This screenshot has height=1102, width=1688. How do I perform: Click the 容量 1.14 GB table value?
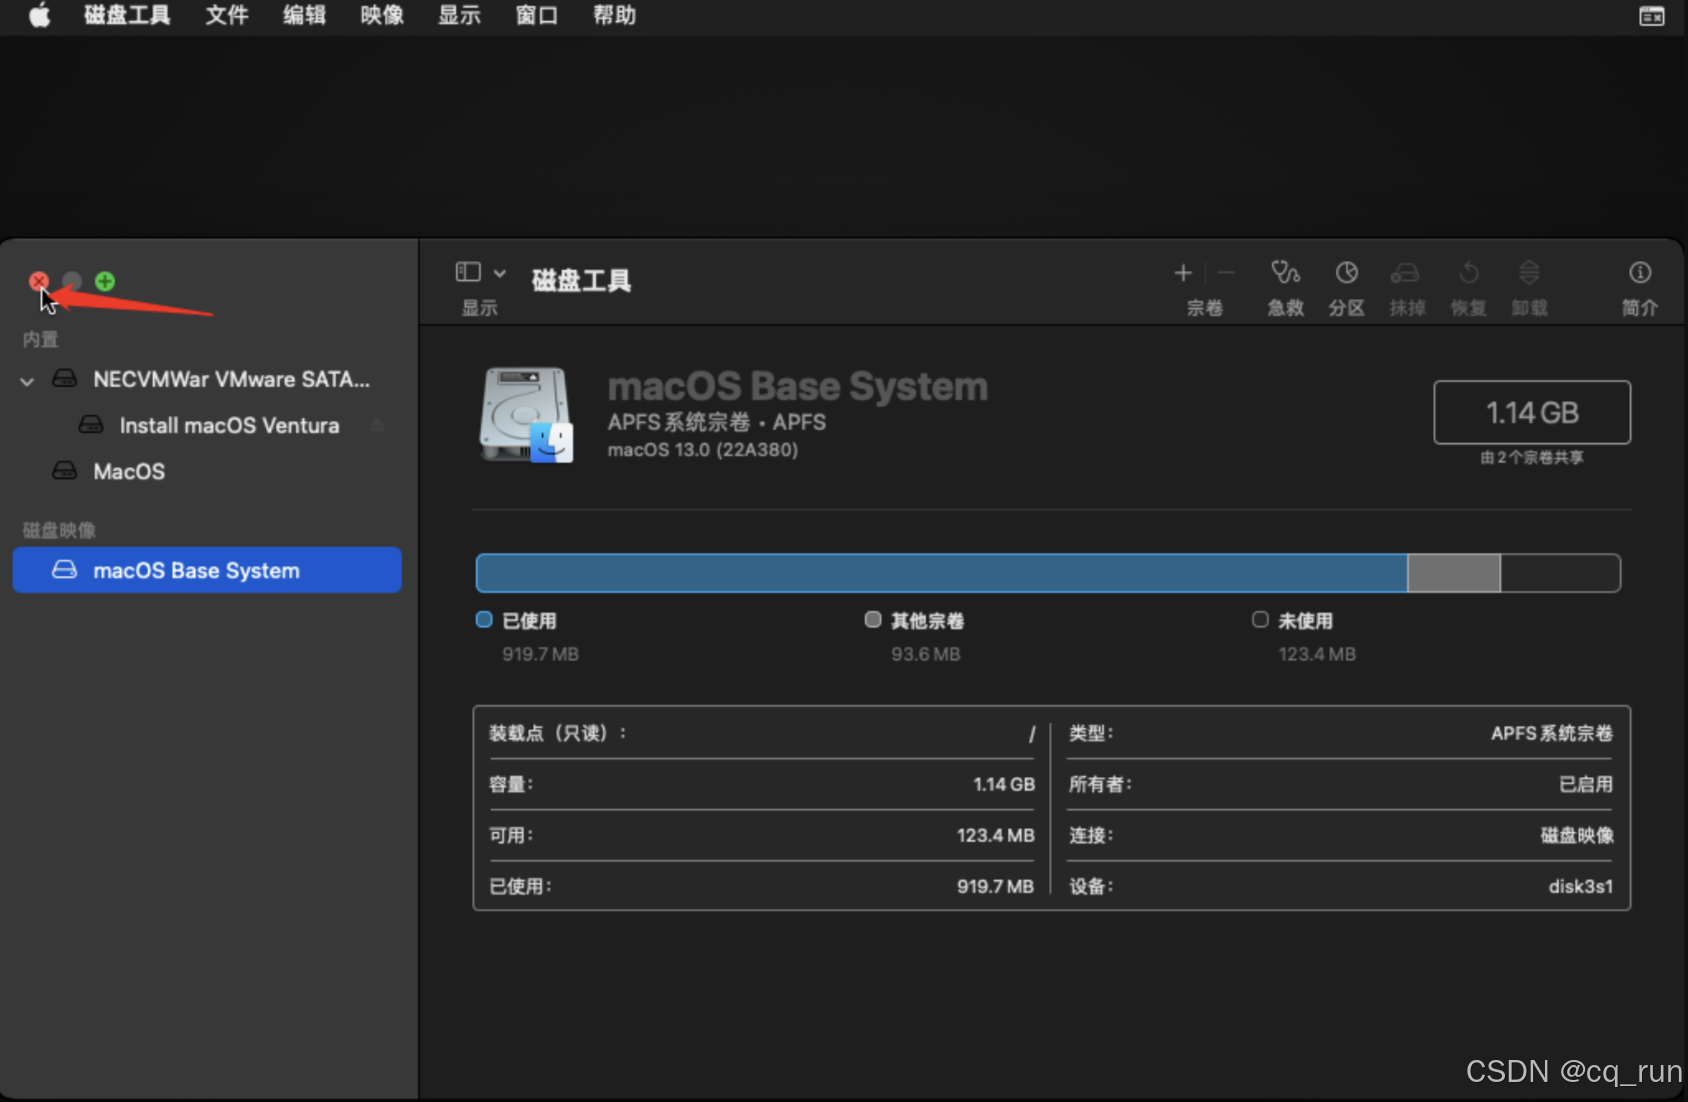coord(1004,784)
